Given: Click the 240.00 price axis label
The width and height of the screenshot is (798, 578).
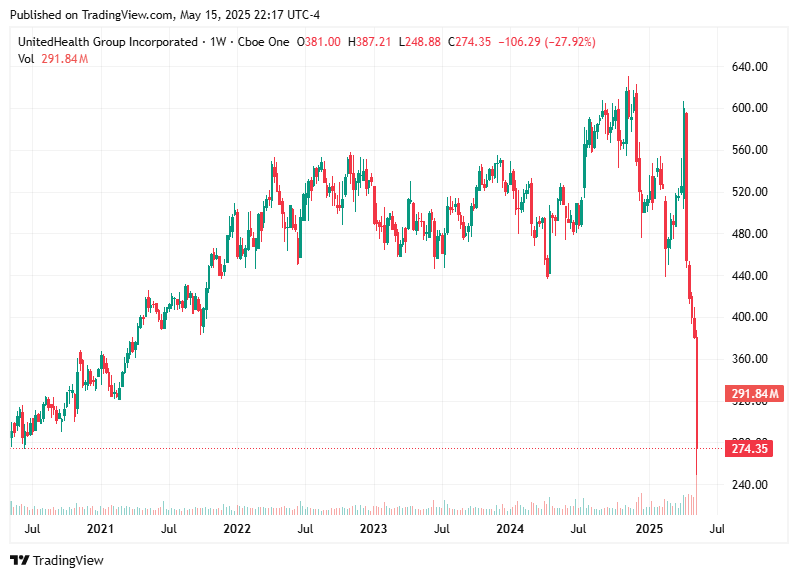Looking at the screenshot, I should coord(750,484).
